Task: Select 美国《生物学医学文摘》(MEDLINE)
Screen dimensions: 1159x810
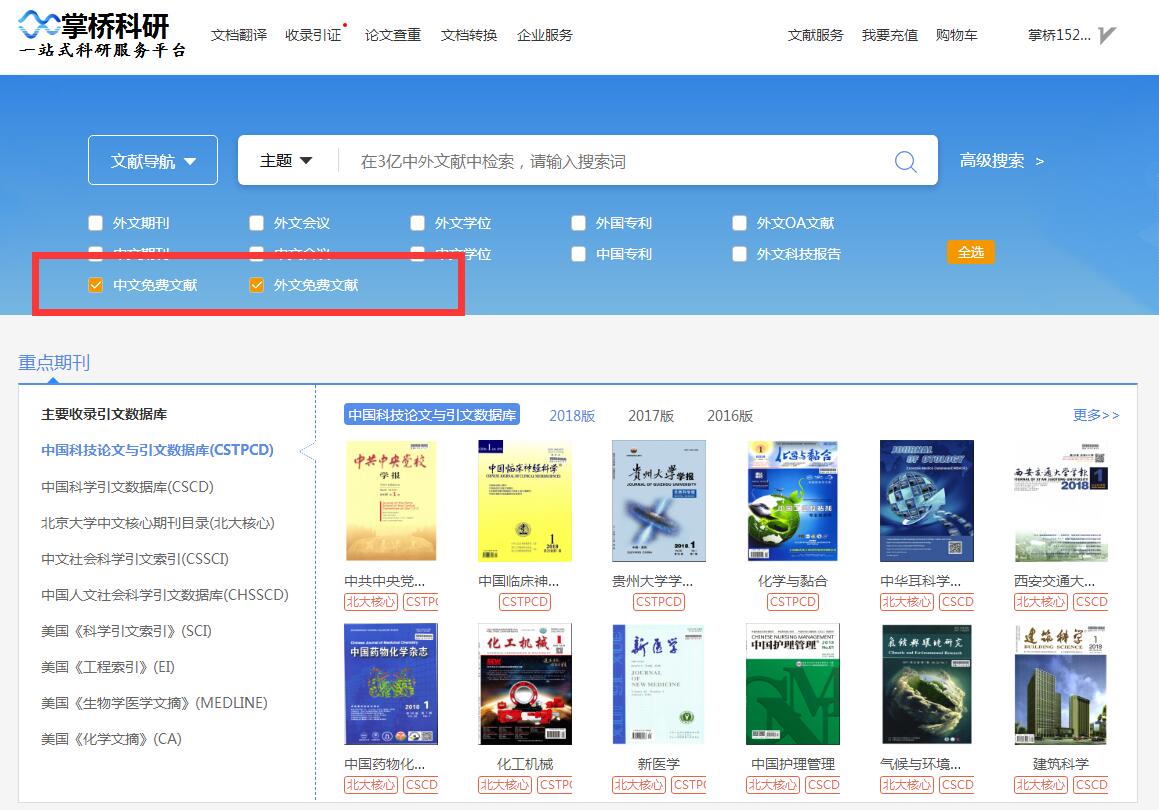Action: tap(154, 703)
